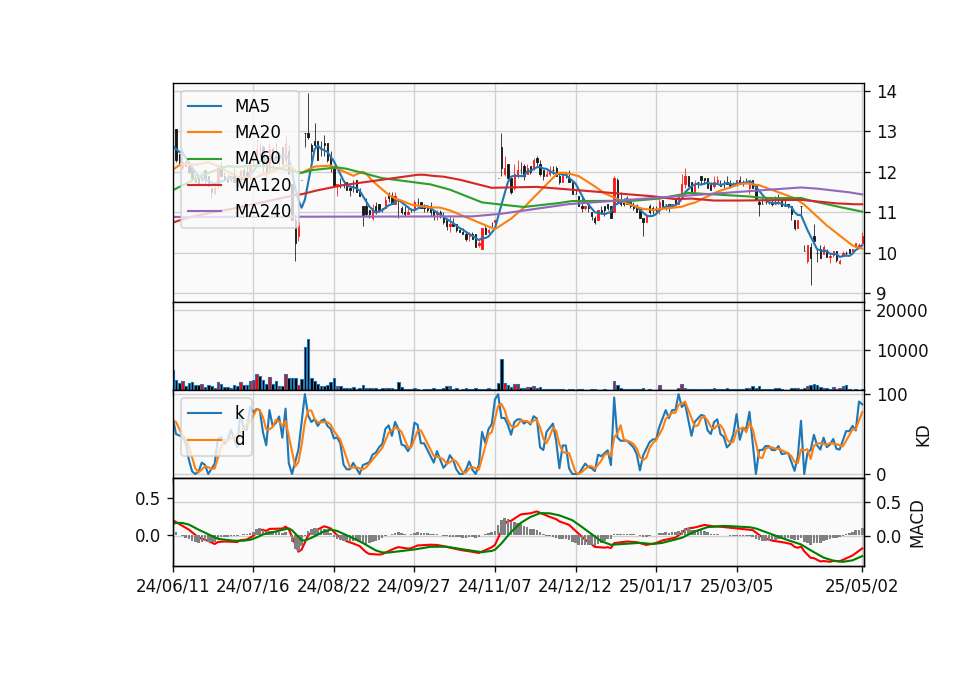960x690 pixels.
Task: Click the 24/09/27 date axis label
Action: tap(413, 586)
